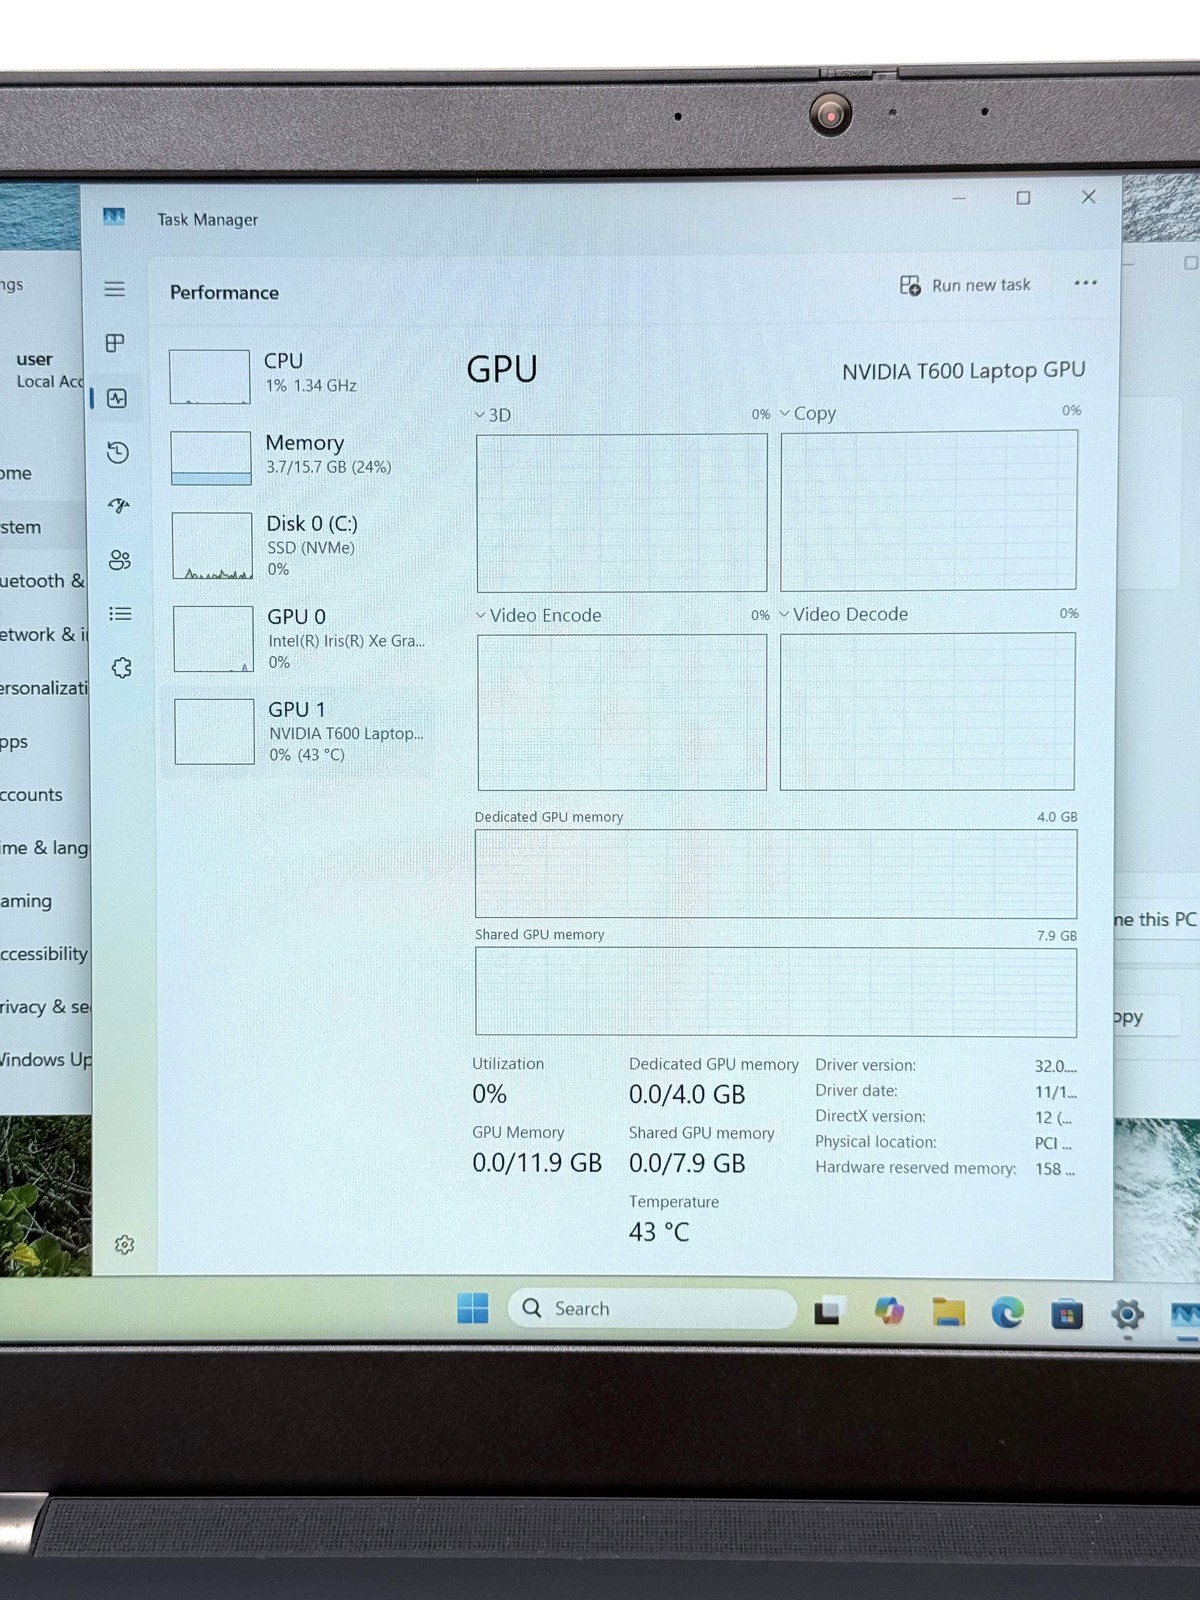Open the three-dots more options menu
This screenshot has width=1200, height=1600.
tap(1085, 283)
